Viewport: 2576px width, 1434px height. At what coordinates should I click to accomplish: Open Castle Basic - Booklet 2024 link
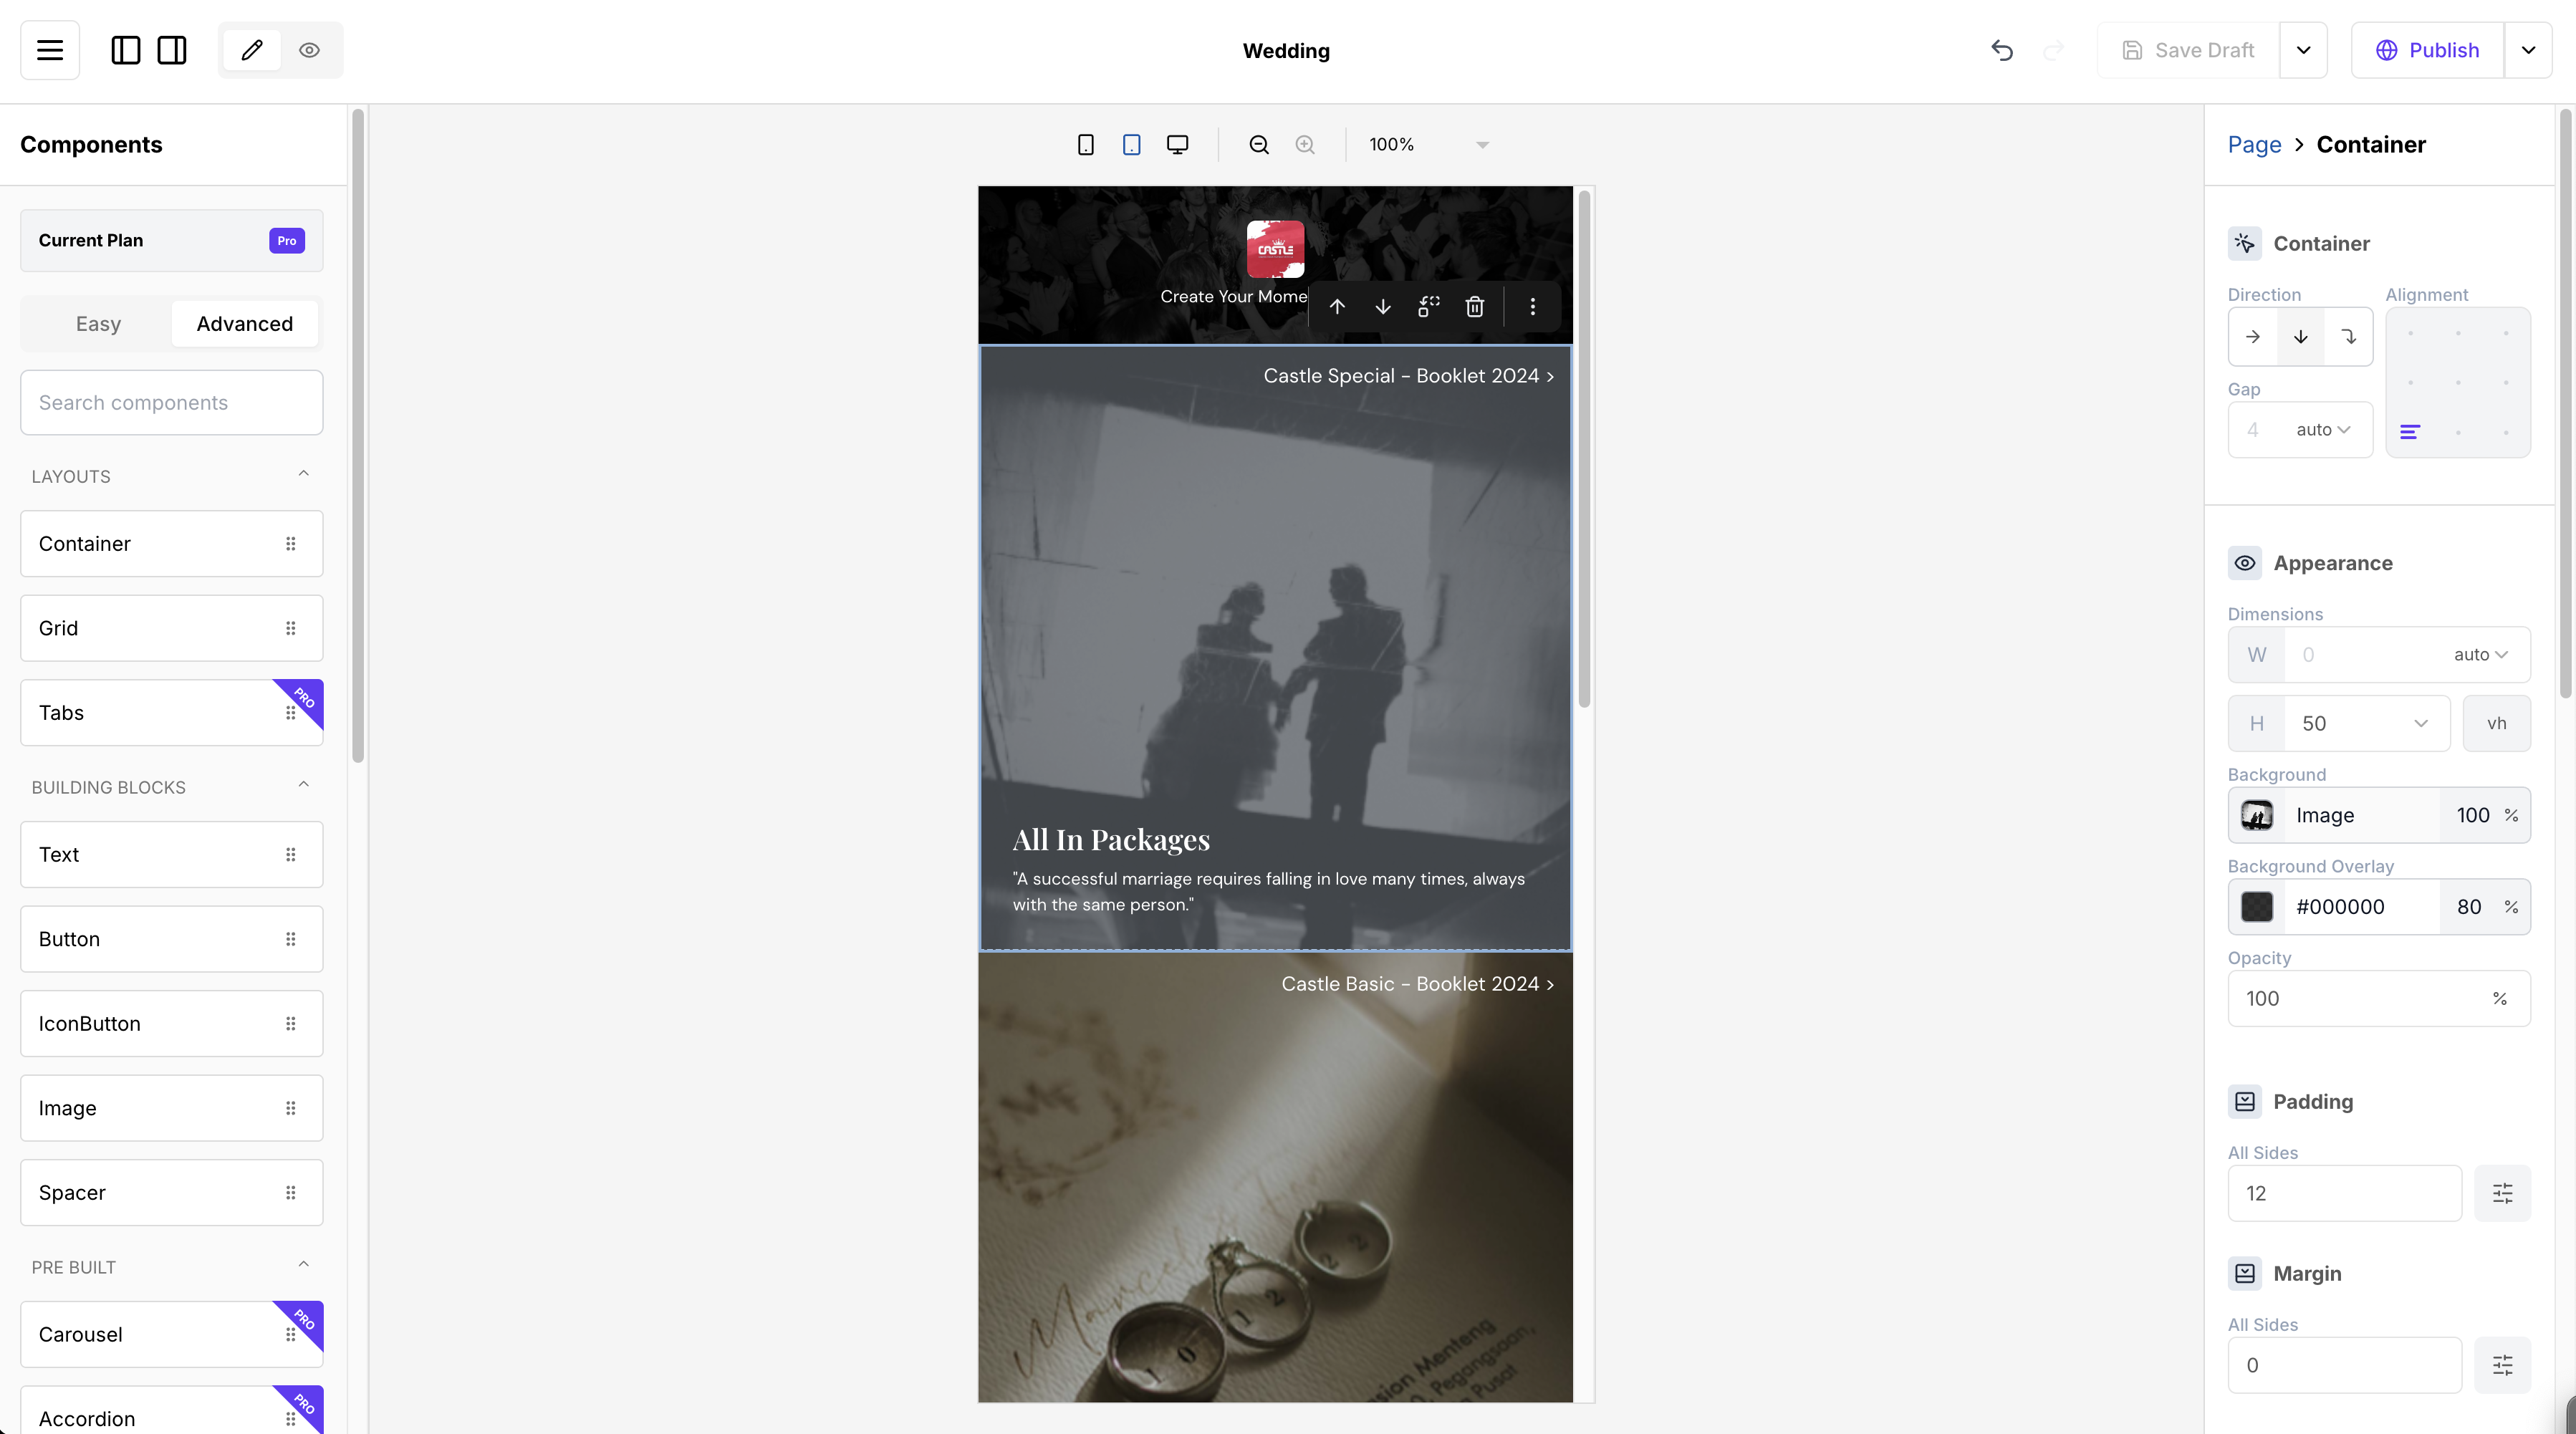click(x=1418, y=984)
